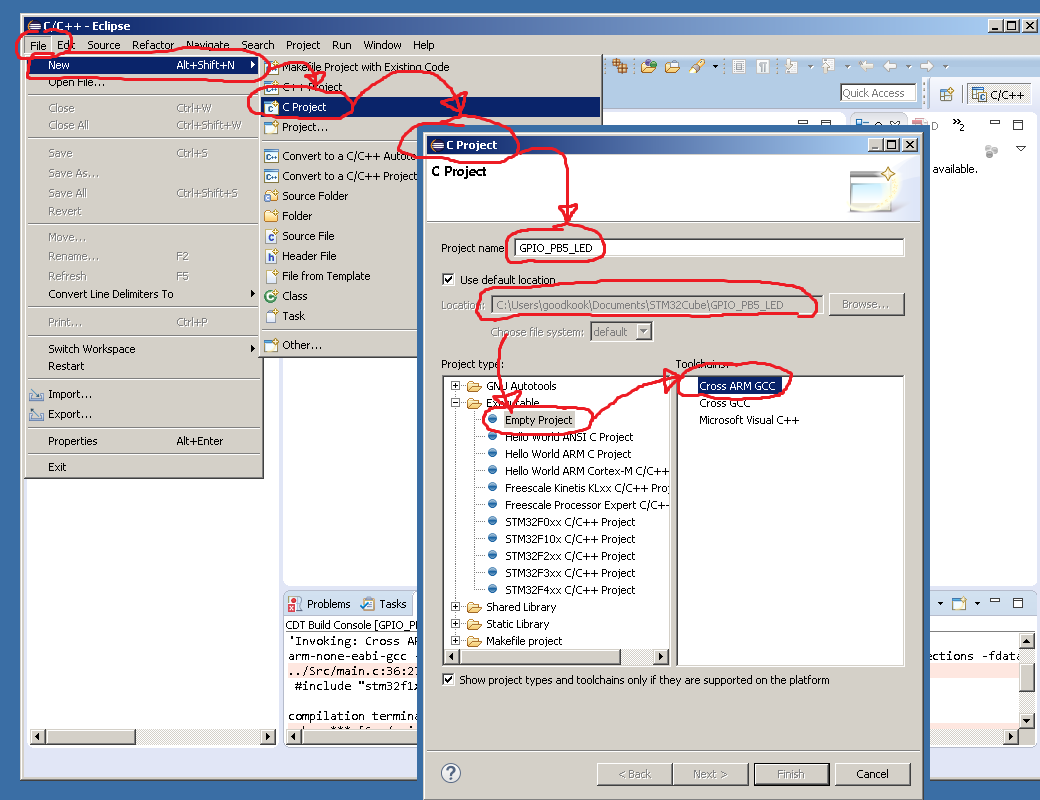The image size is (1040, 800).
Task: Uncheck Use default location checkbox
Action: (448, 279)
